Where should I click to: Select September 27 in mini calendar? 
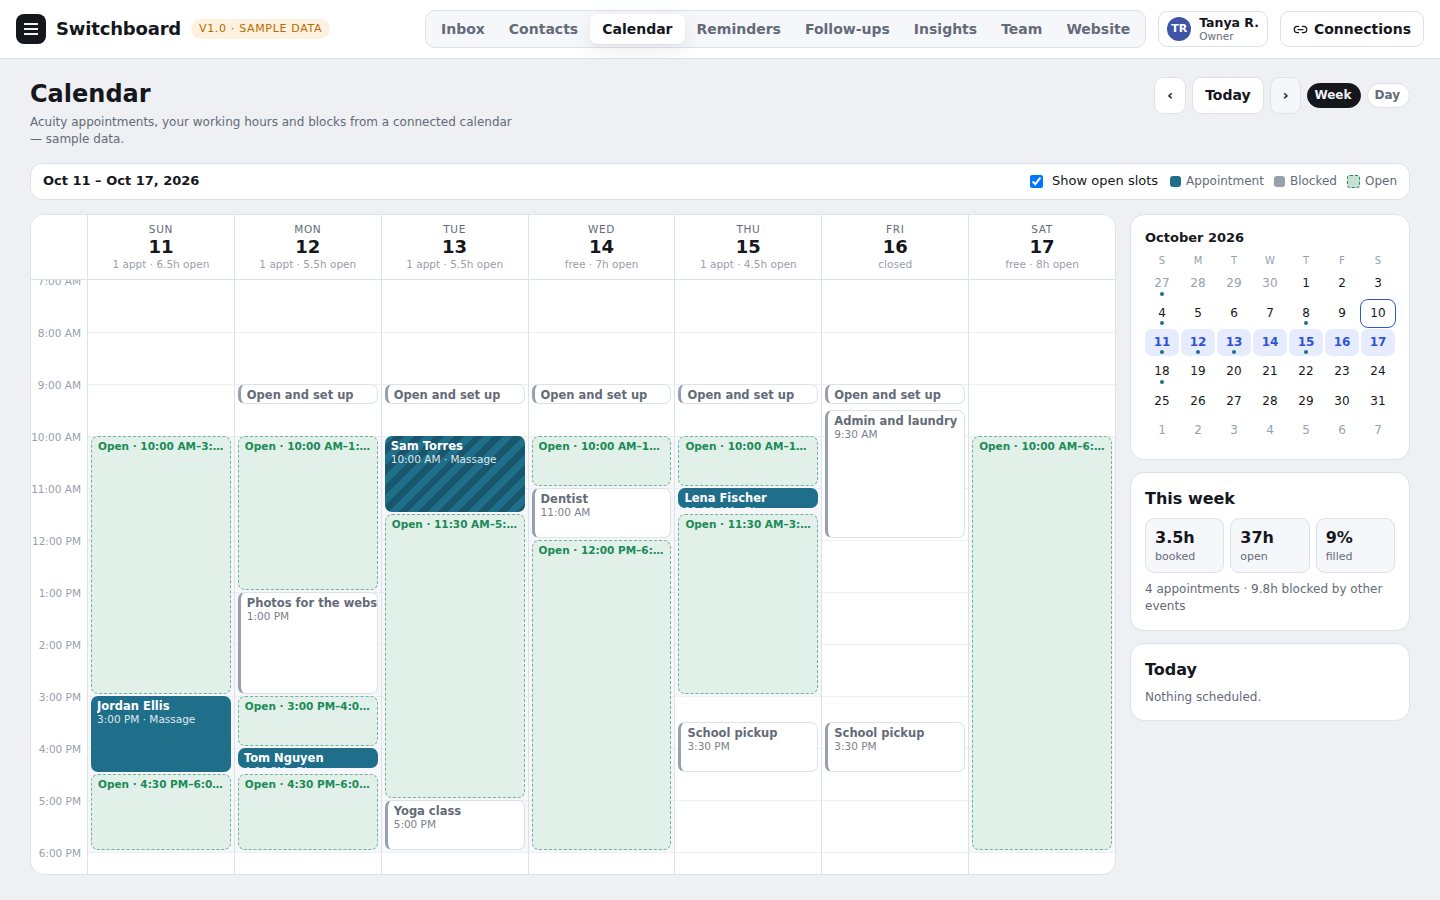1162,283
